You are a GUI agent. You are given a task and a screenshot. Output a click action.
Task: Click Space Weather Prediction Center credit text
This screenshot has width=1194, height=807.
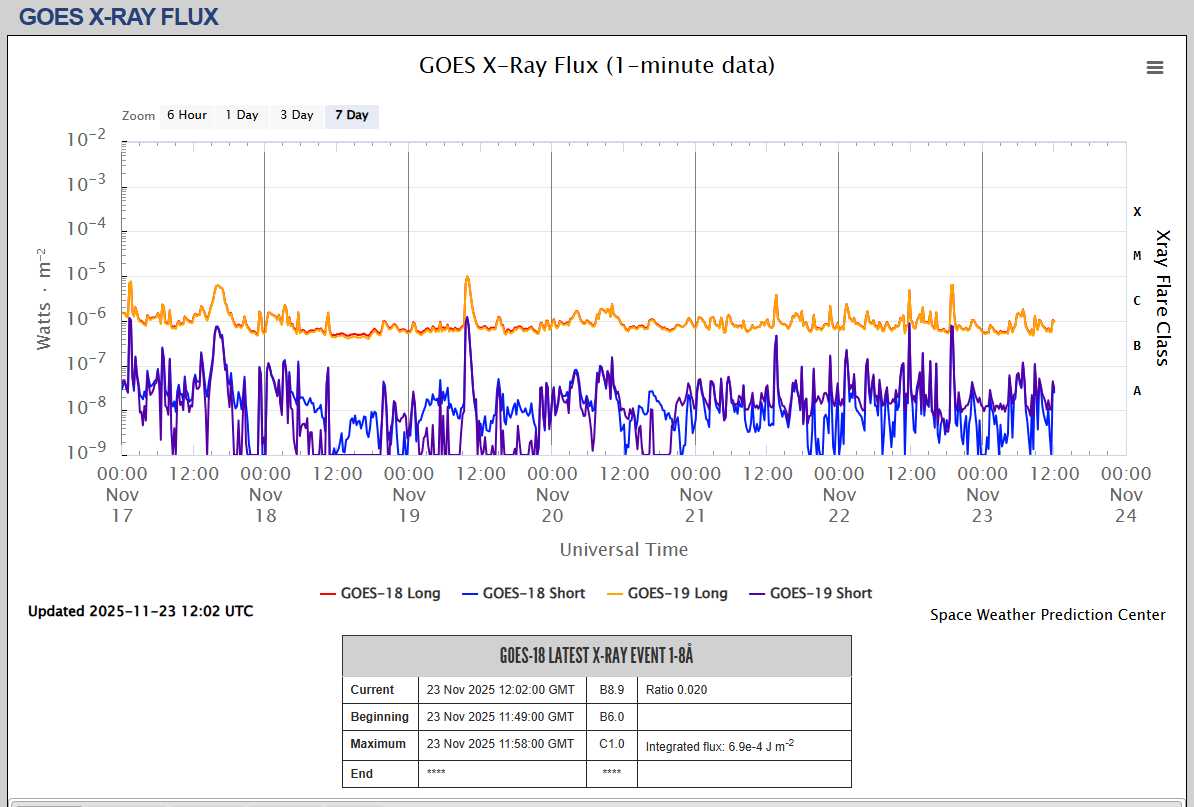(x=1047, y=615)
